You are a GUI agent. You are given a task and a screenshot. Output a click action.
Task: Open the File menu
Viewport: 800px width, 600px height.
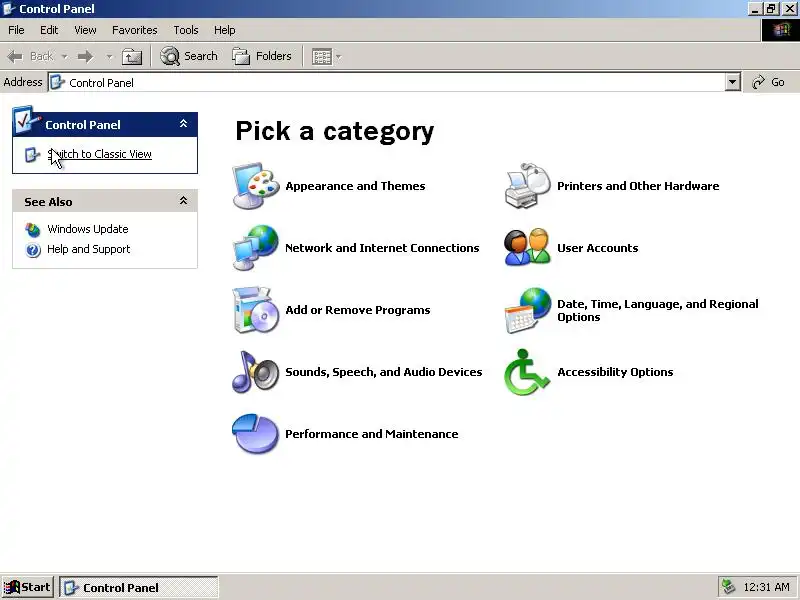tap(16, 30)
